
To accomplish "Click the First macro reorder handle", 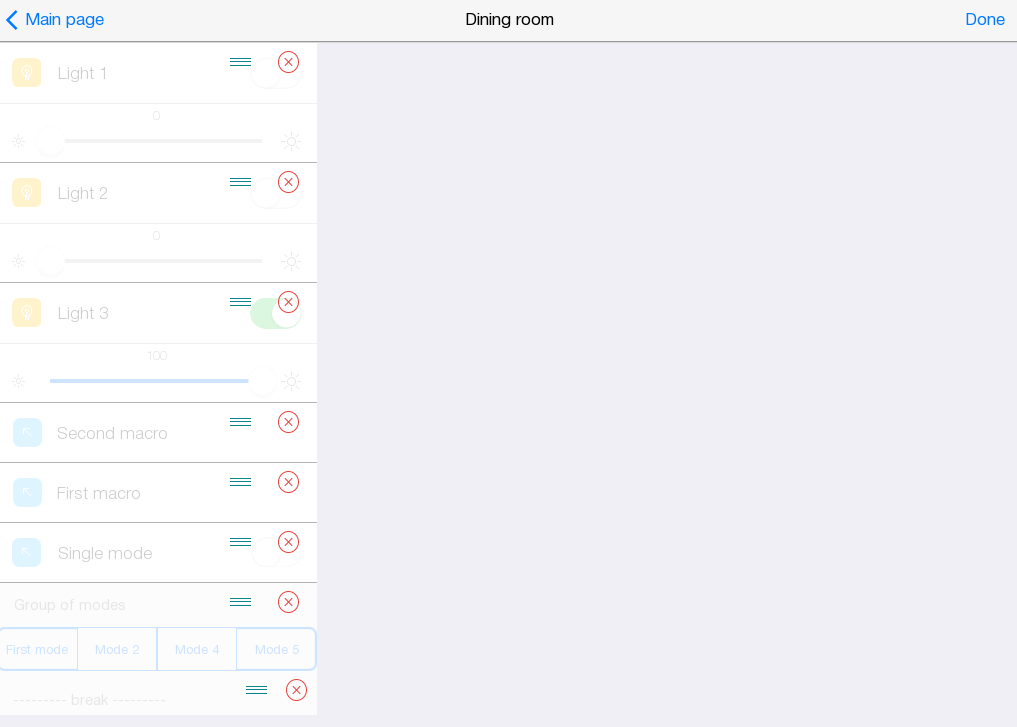I will (x=240, y=482).
